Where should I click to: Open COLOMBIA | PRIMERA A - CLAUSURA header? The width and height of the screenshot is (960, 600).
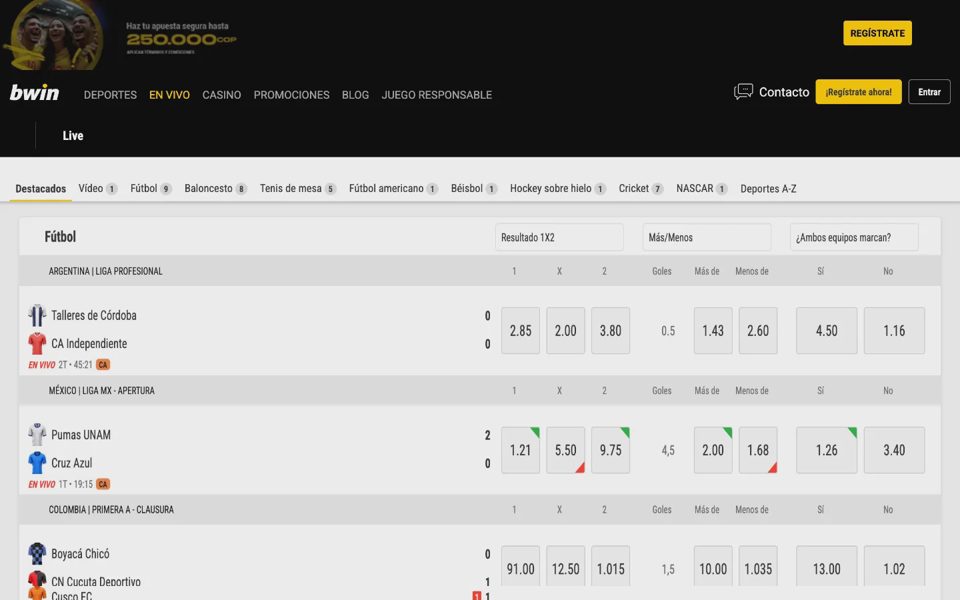[111, 509]
